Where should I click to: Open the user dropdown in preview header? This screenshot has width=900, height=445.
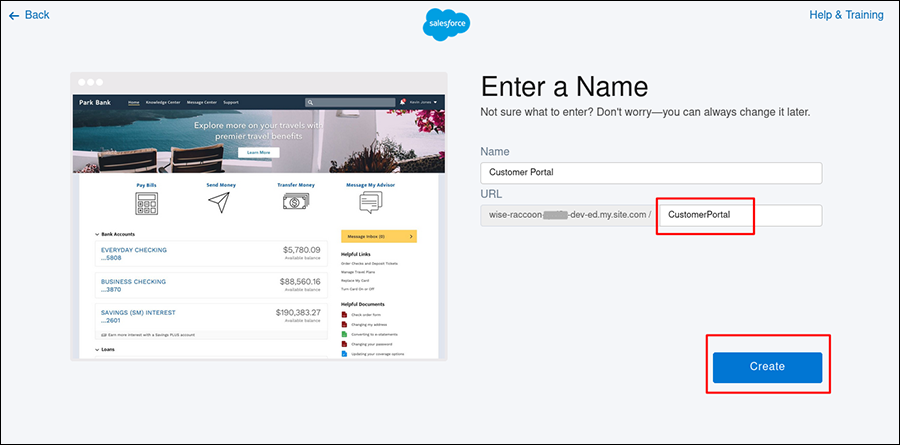point(424,102)
